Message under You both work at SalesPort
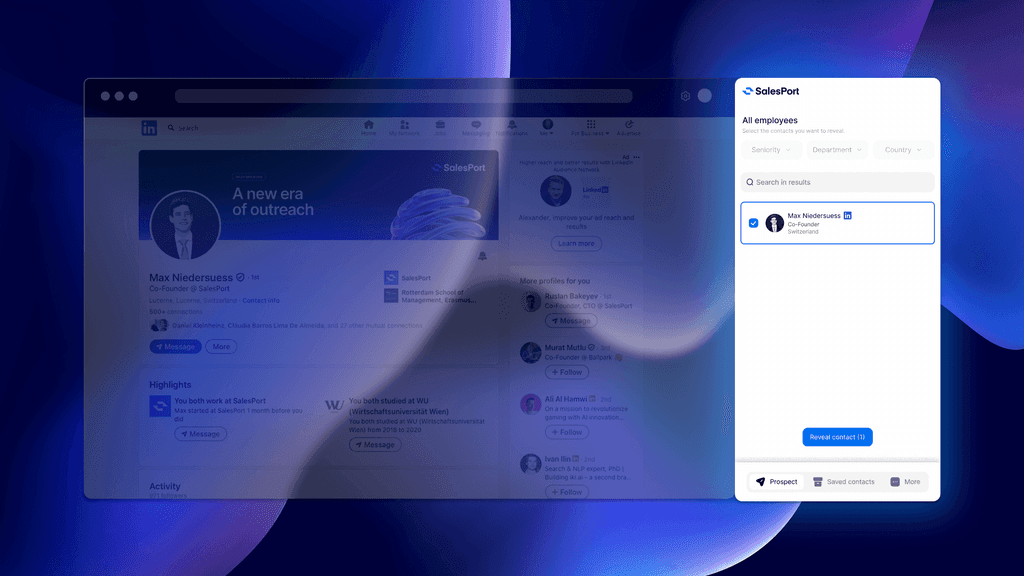 pos(200,434)
